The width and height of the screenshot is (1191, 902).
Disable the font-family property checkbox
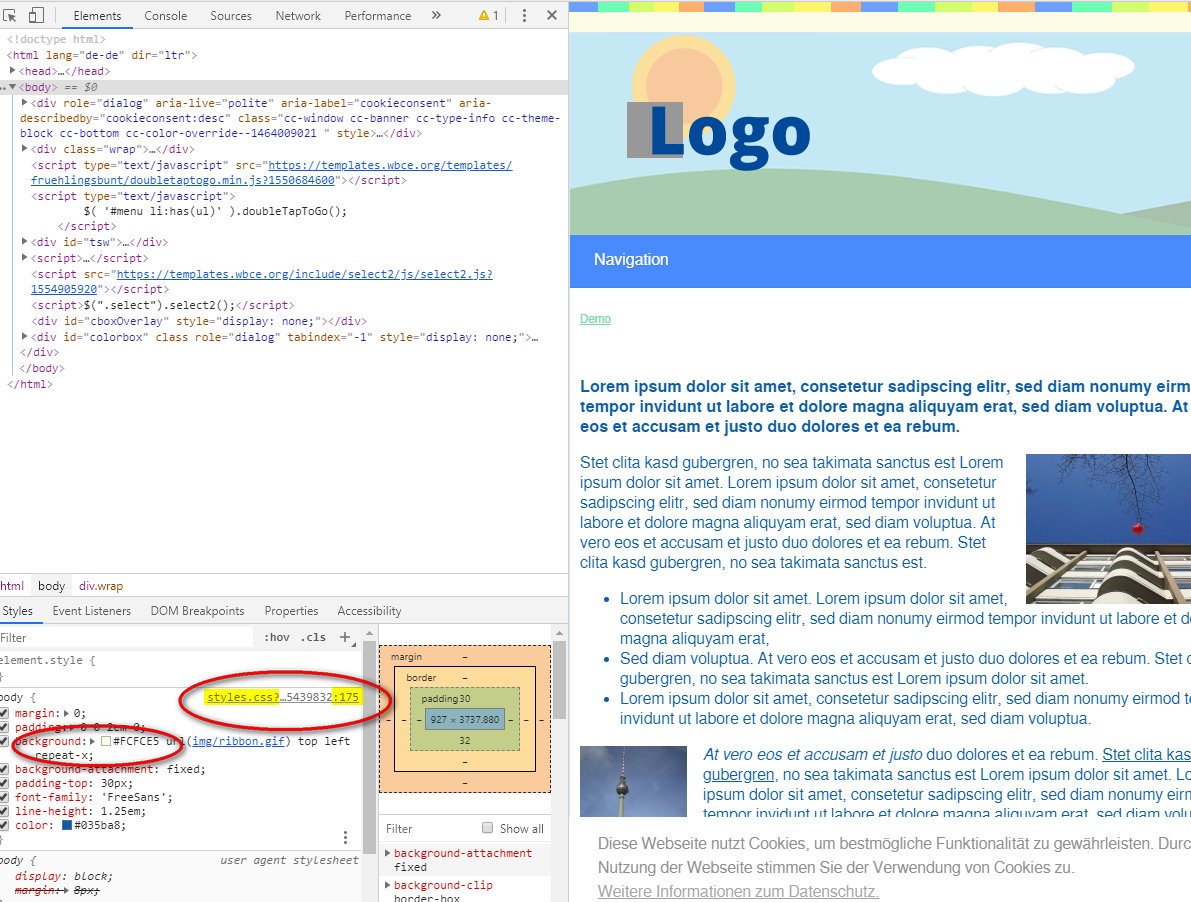[4, 797]
